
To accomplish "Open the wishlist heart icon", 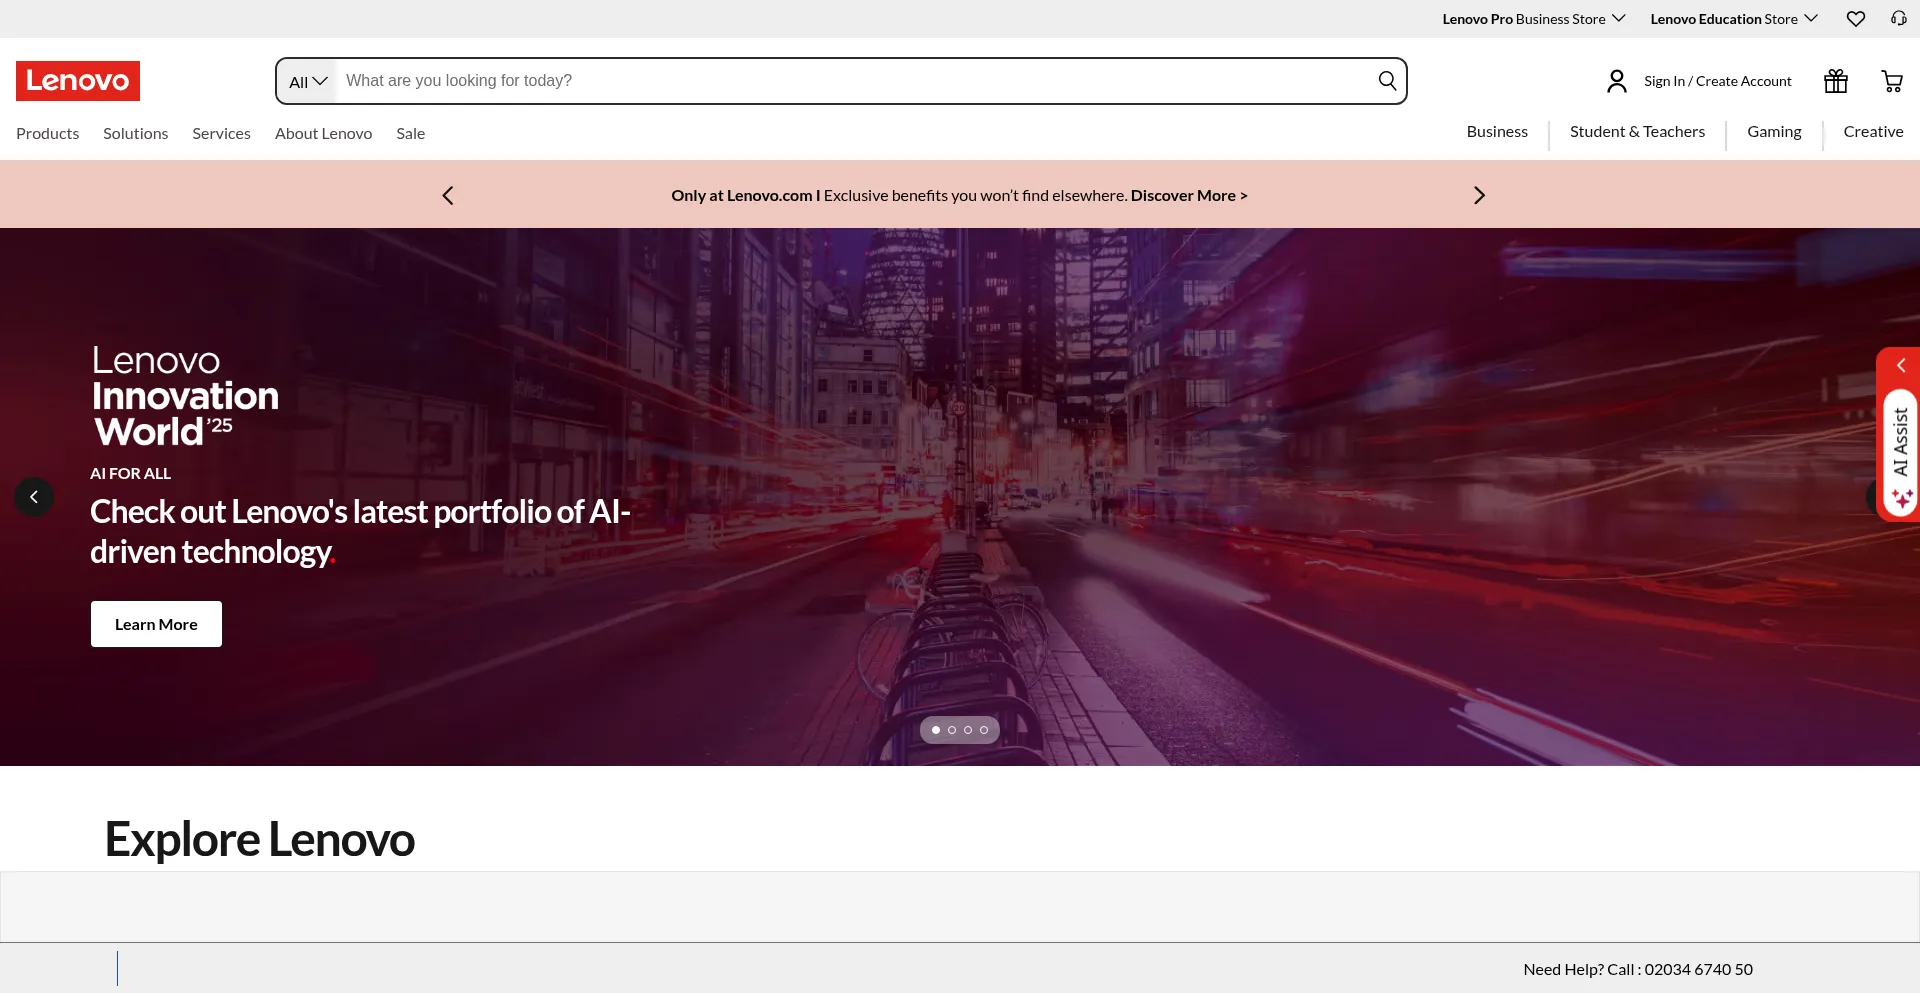I will point(1856,19).
